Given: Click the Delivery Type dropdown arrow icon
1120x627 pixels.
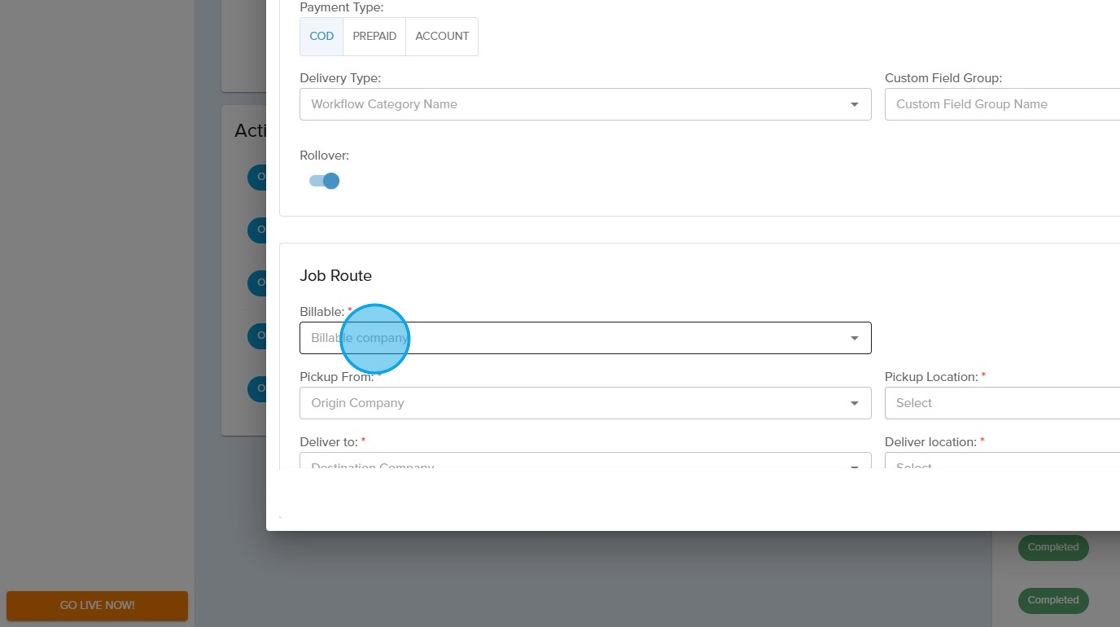Looking at the screenshot, I should pos(854,104).
